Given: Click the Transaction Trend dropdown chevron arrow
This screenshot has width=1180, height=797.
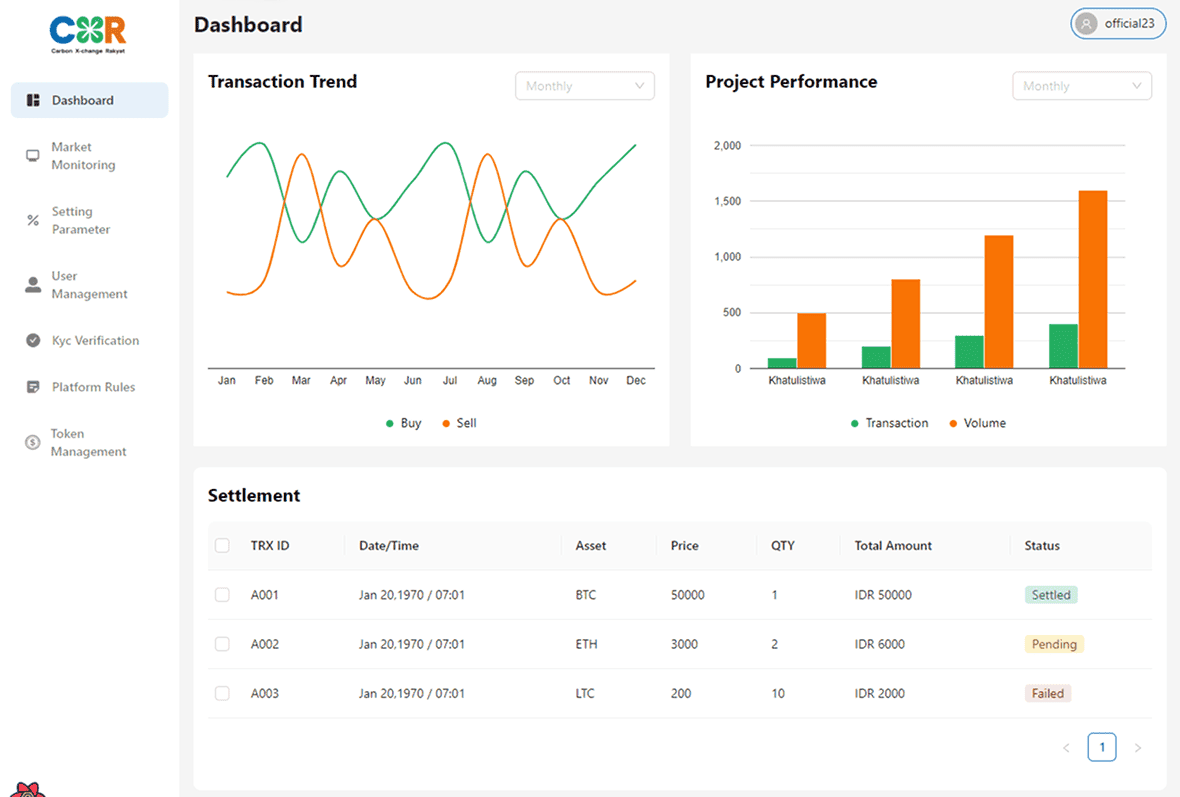Looking at the screenshot, I should click(x=639, y=86).
